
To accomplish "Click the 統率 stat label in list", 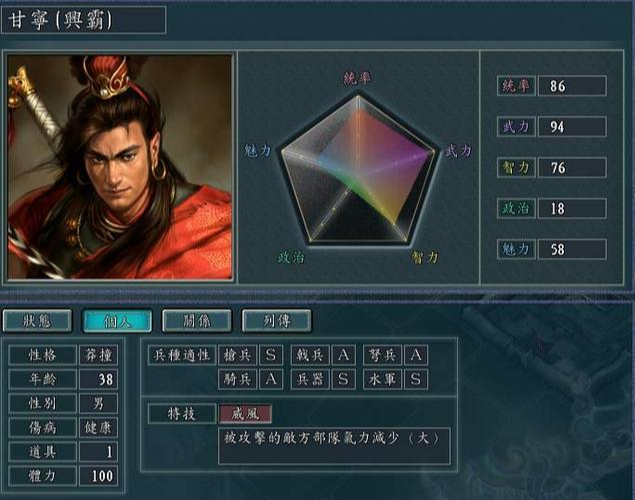I will pos(516,86).
